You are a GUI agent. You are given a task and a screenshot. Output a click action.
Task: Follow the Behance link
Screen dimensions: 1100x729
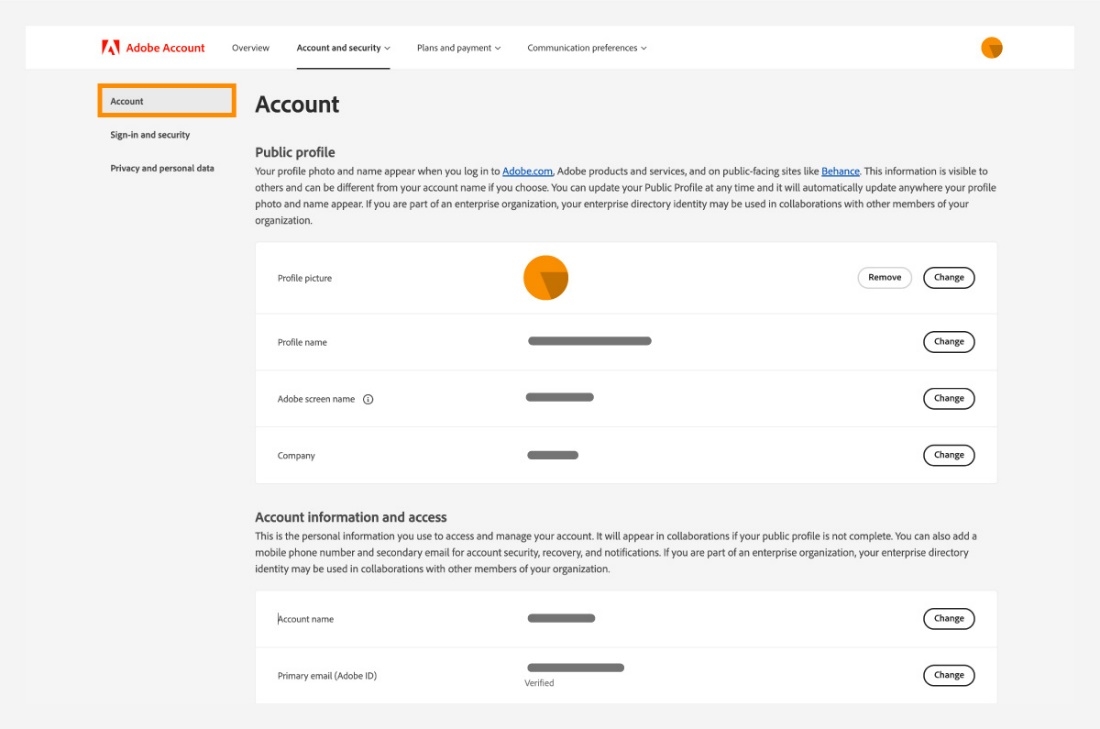[840, 172]
